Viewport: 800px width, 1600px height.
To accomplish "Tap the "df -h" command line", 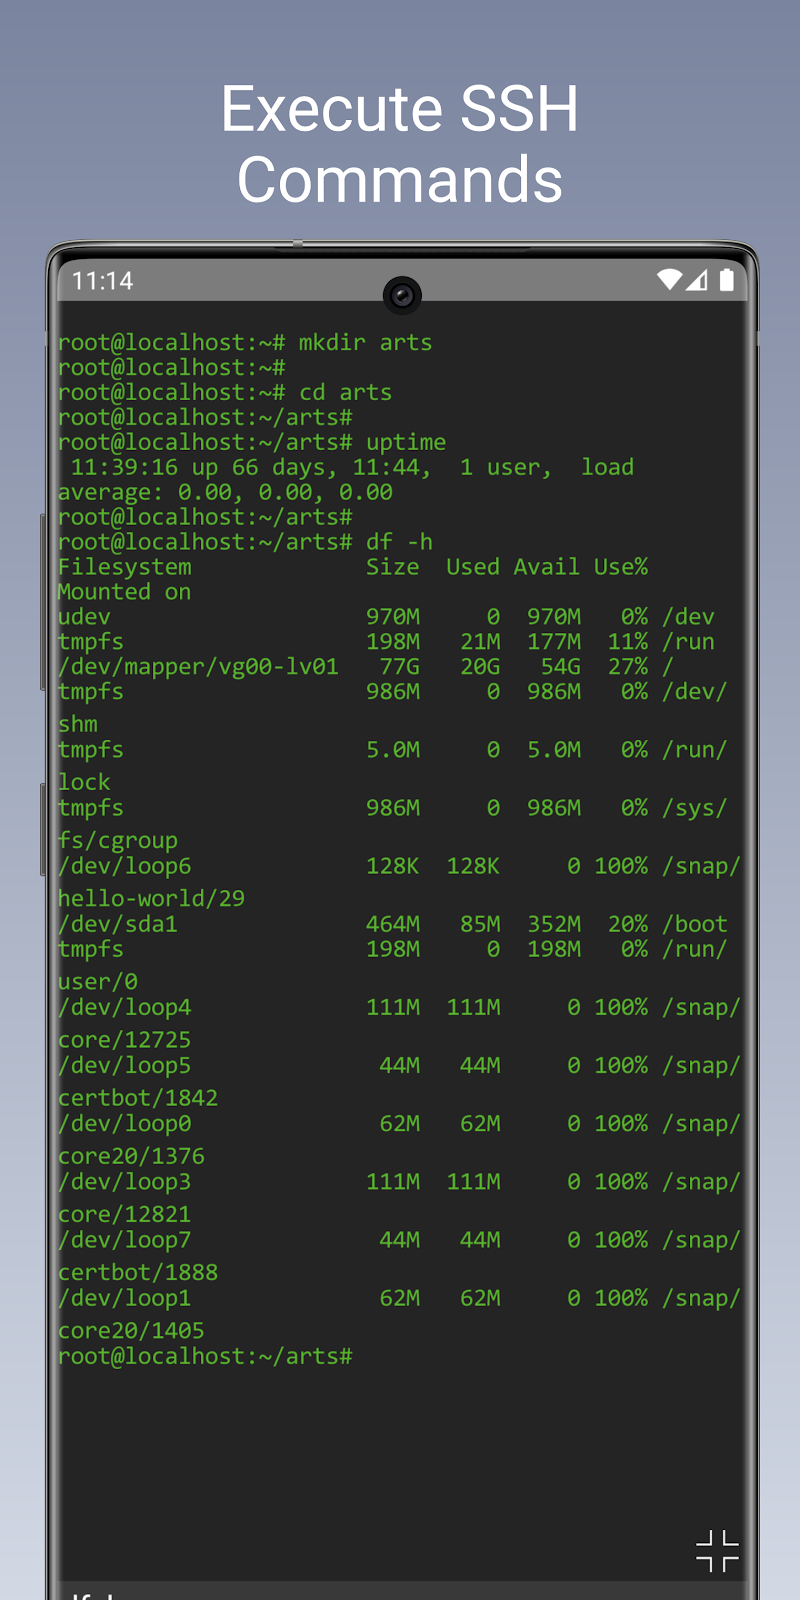I will coord(245,542).
